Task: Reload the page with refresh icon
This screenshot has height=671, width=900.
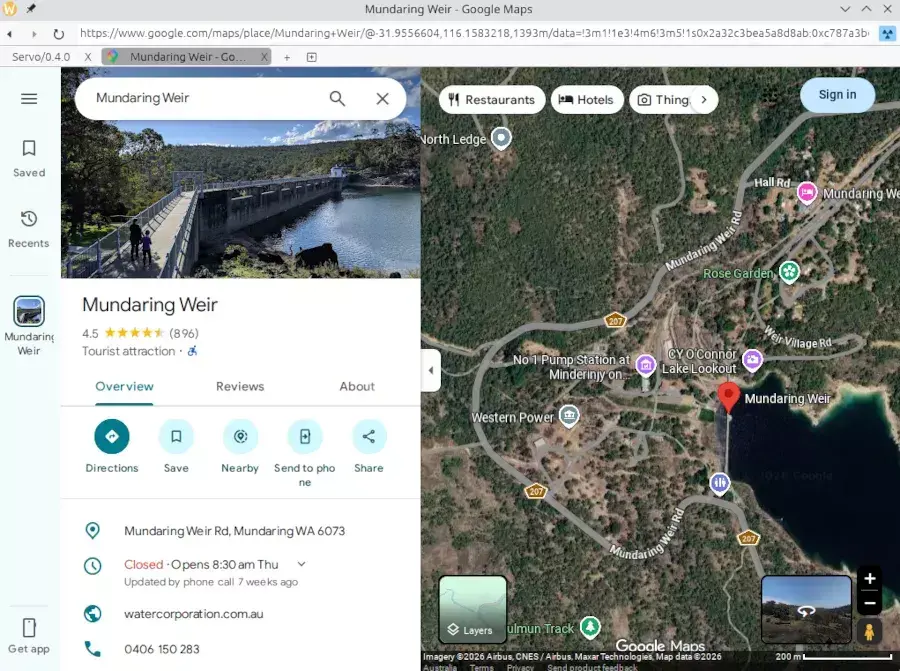Action: pos(59,34)
